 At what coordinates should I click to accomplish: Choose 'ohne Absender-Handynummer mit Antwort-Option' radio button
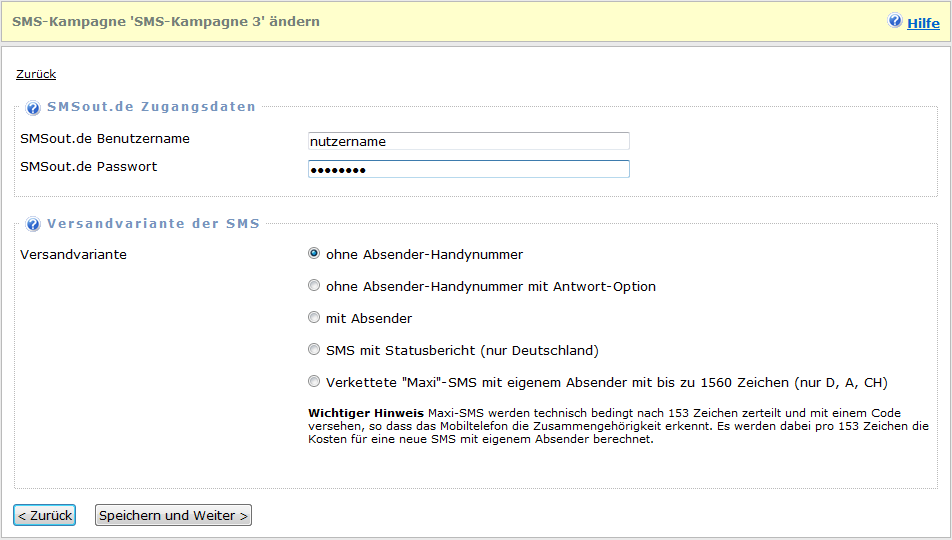(314, 286)
